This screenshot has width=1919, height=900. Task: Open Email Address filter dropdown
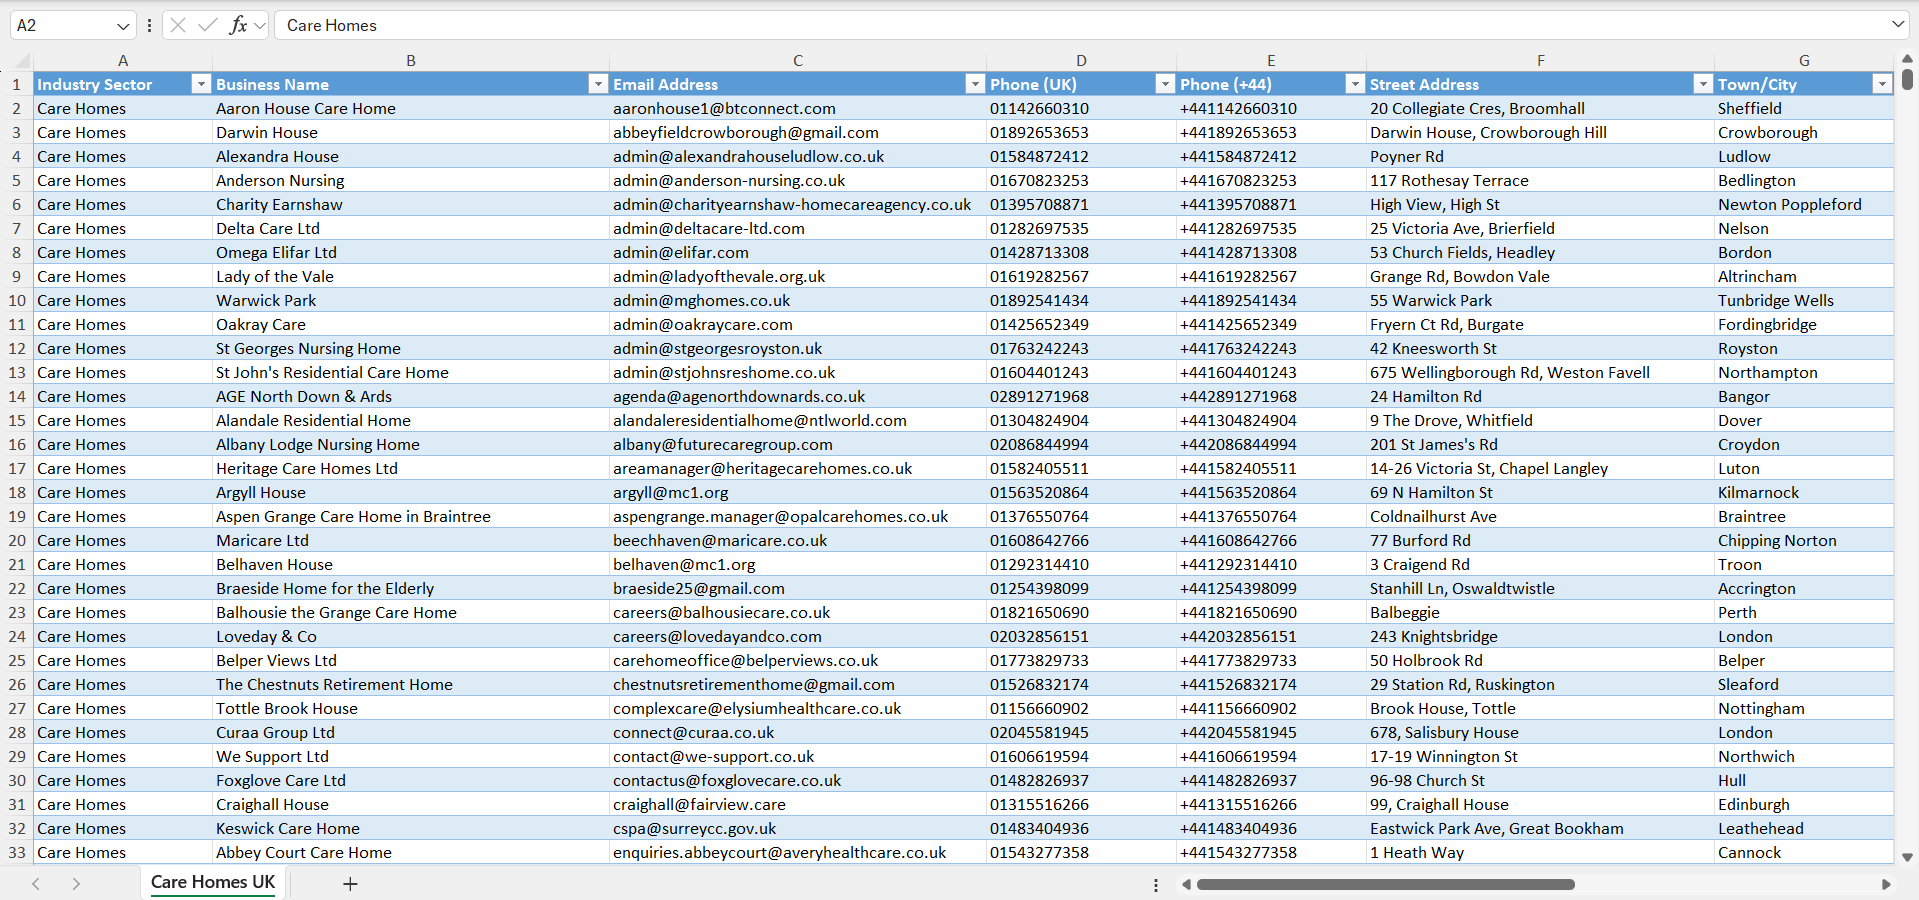[975, 85]
